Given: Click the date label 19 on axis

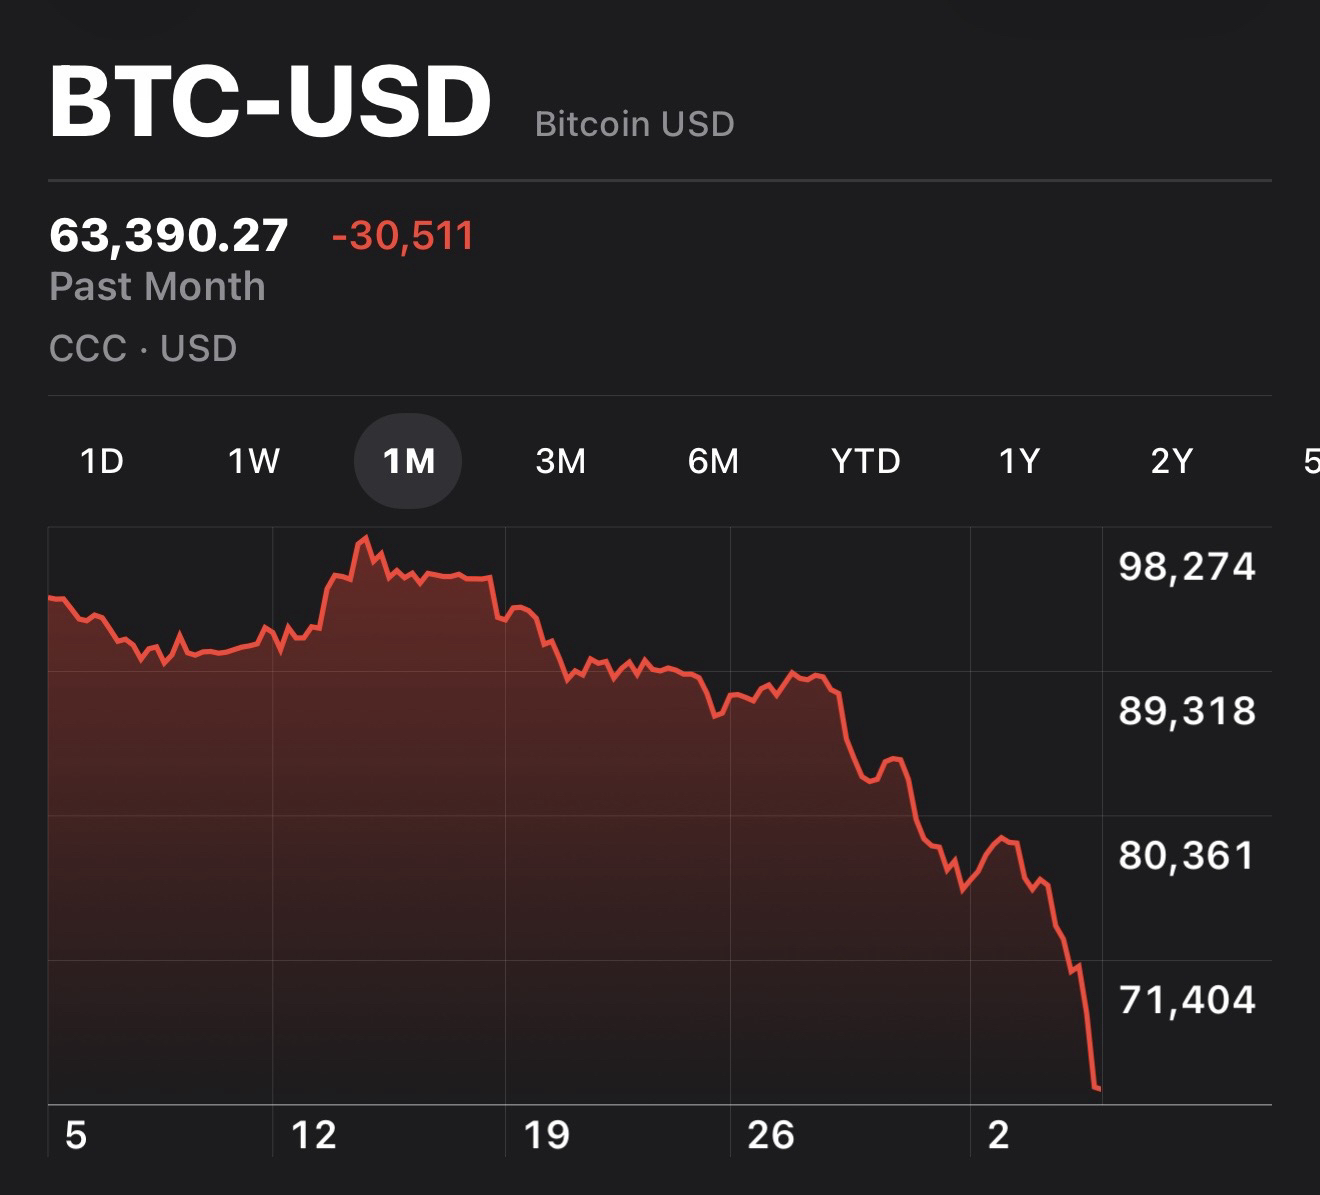Looking at the screenshot, I should 546,1135.
